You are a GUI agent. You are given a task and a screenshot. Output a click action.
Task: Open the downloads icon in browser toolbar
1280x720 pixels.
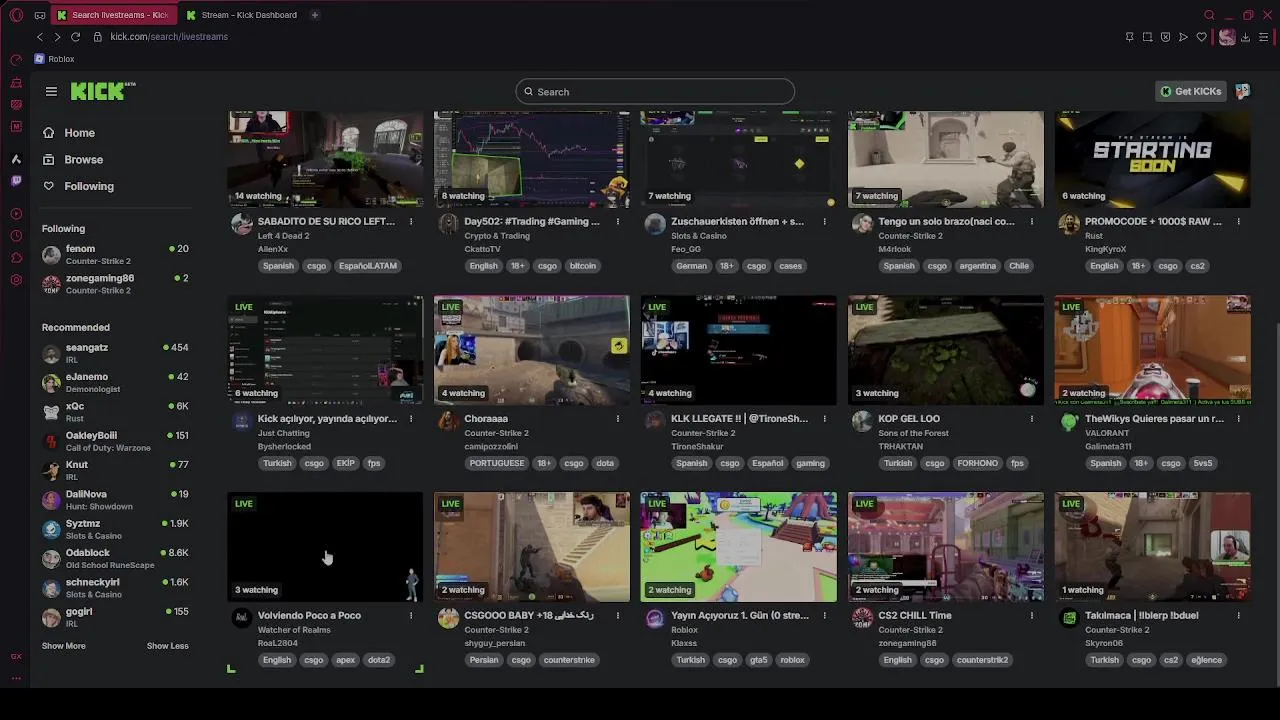click(1245, 37)
